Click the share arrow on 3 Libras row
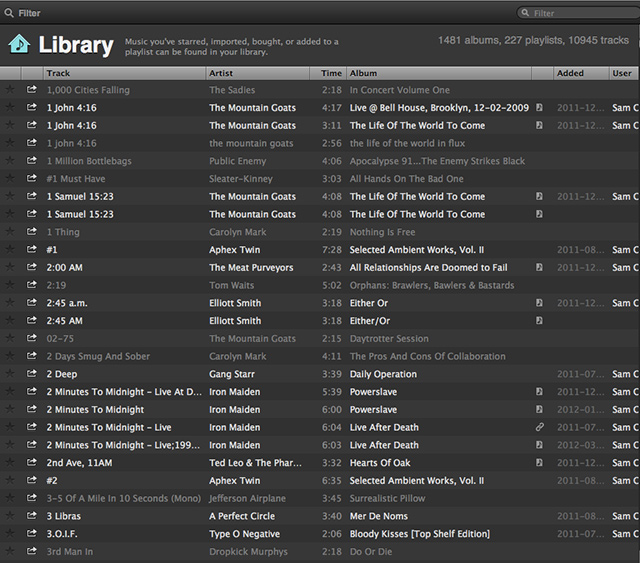This screenshot has height=563, width=640. pos(32,516)
